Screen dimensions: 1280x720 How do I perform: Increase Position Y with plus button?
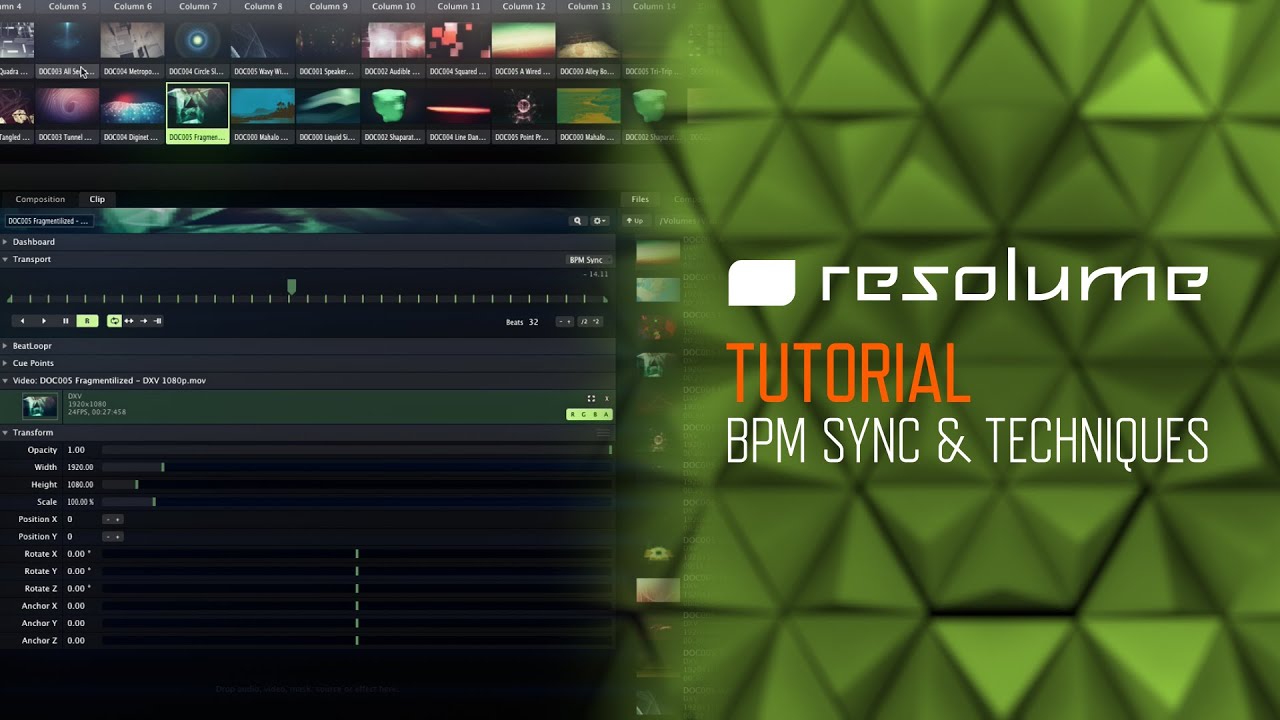click(118, 537)
